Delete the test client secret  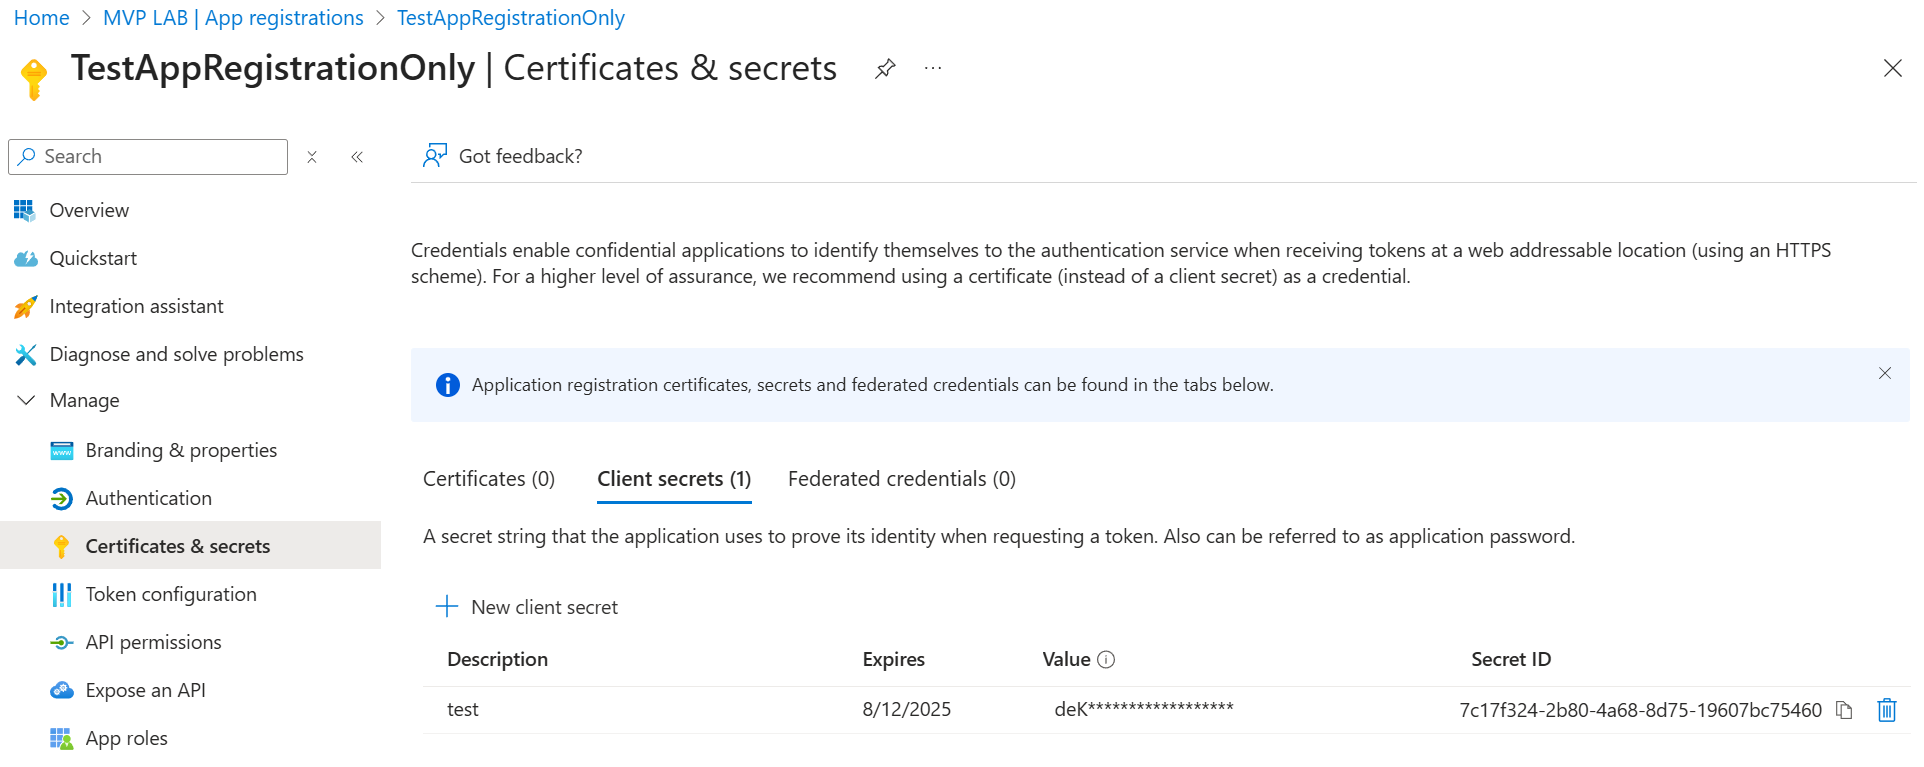coord(1887,710)
